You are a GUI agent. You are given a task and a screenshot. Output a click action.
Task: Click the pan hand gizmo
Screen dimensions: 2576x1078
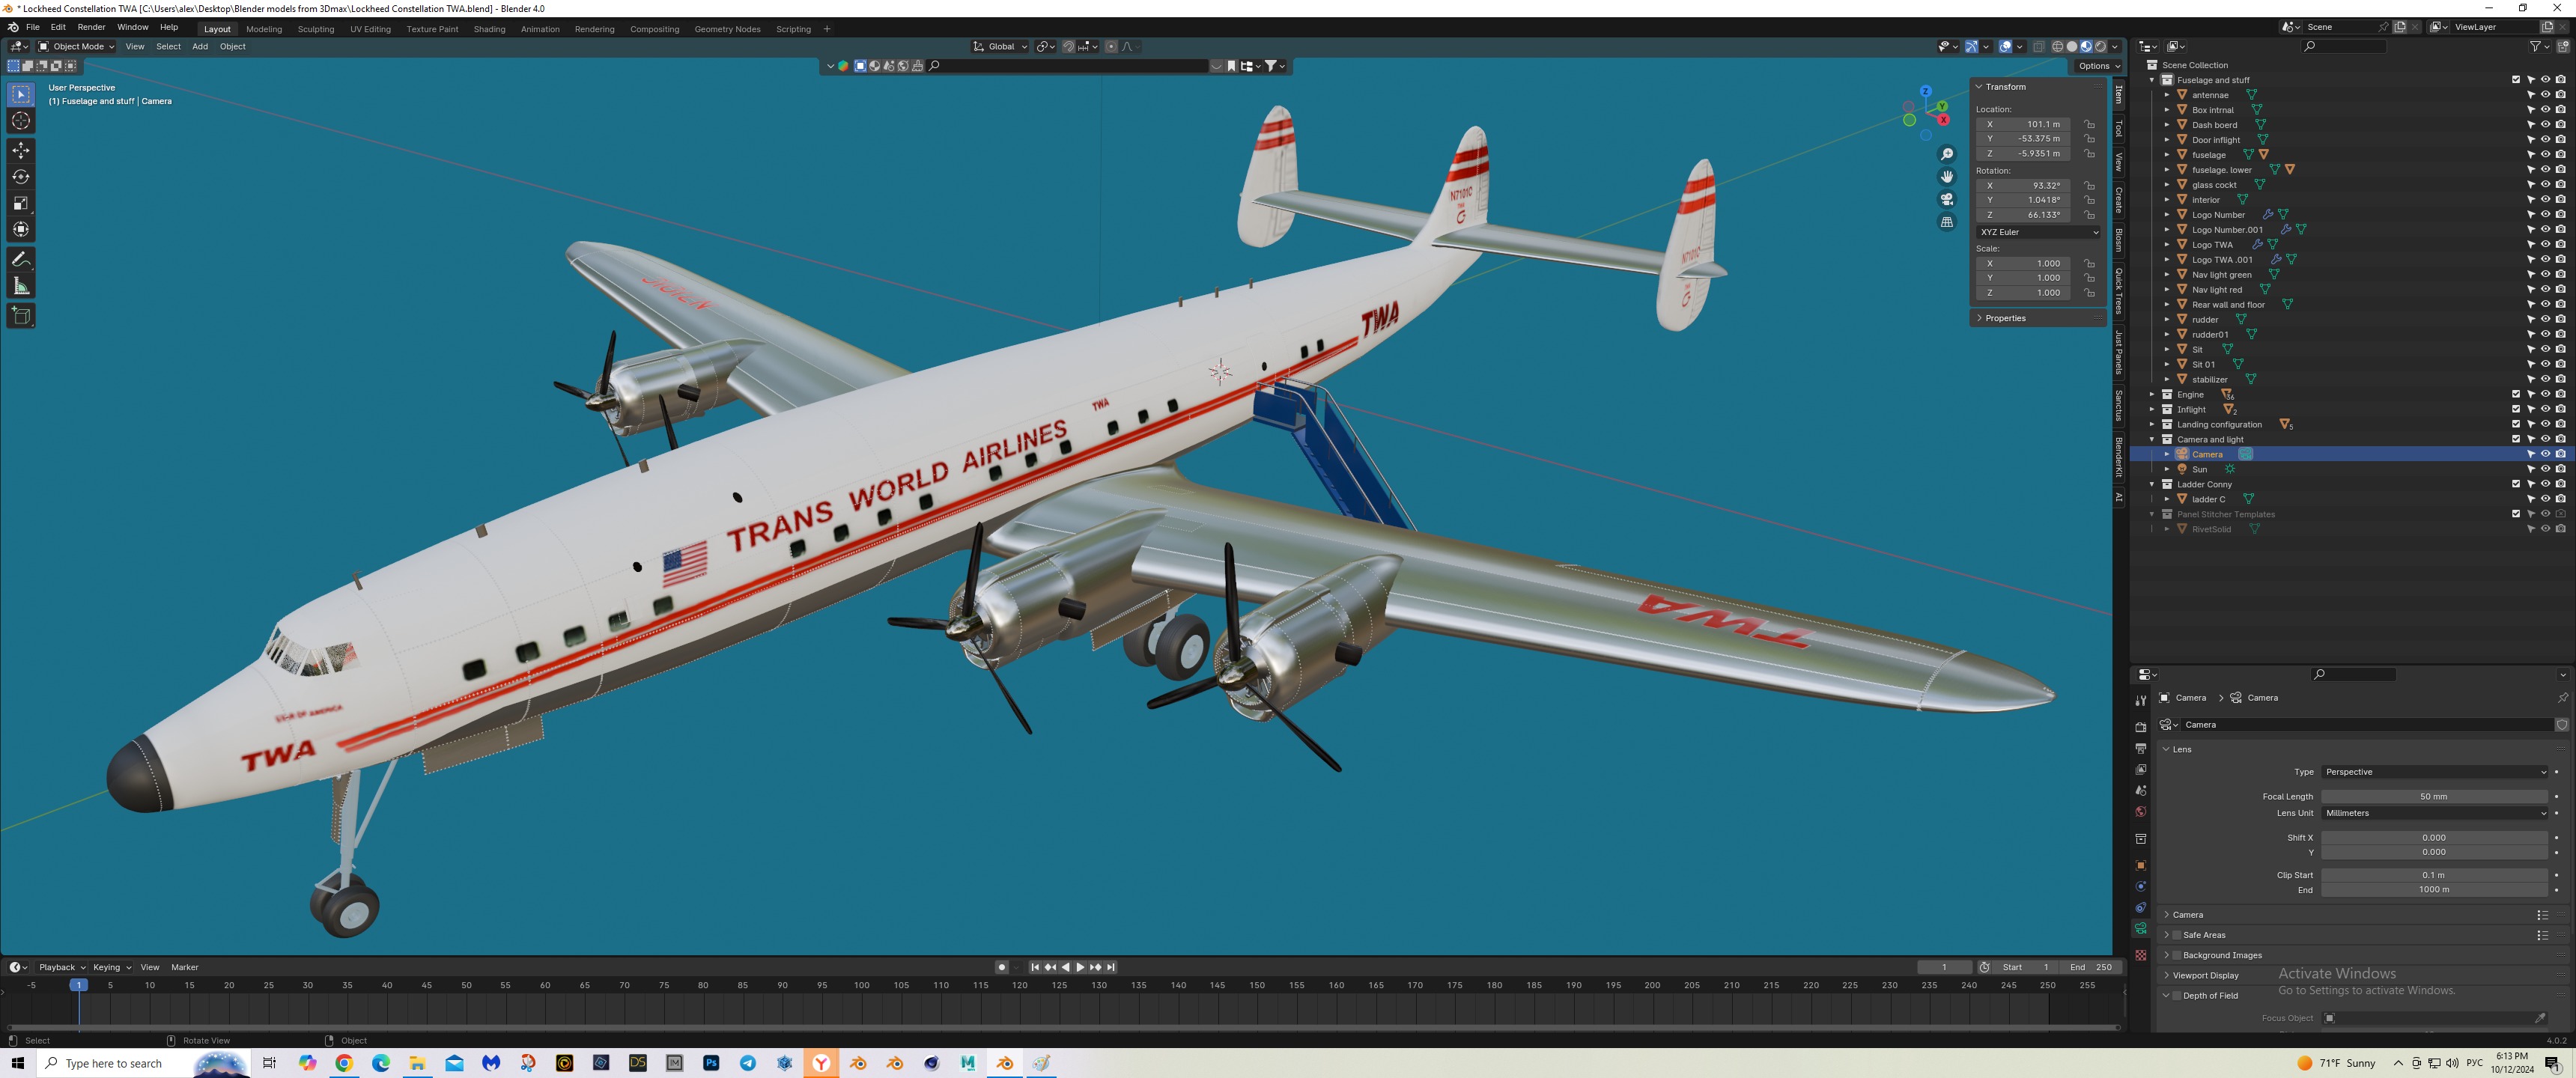point(1946,176)
